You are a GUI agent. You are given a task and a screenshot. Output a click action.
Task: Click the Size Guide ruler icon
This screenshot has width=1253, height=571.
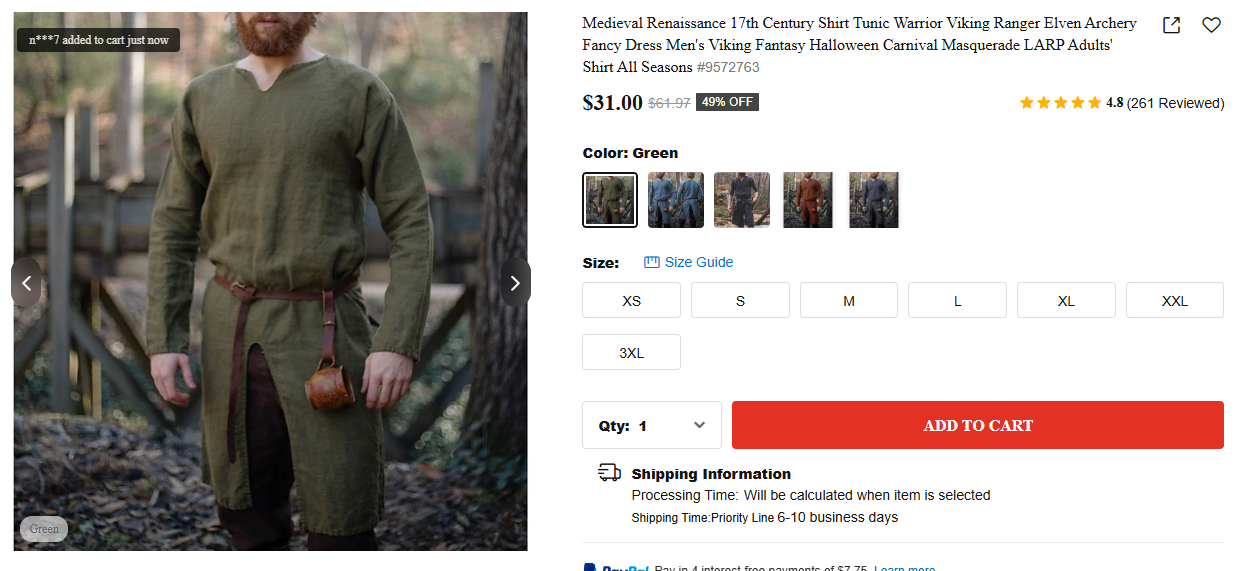coord(652,262)
